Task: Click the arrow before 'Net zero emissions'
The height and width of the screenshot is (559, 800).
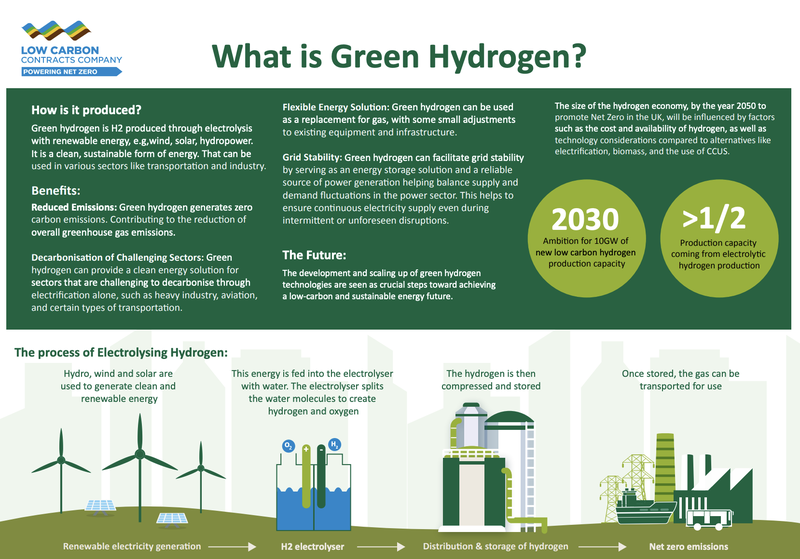Action: pyautogui.click(x=602, y=547)
